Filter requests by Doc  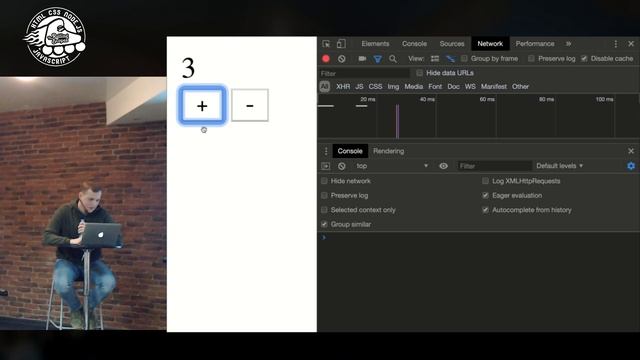point(453,87)
